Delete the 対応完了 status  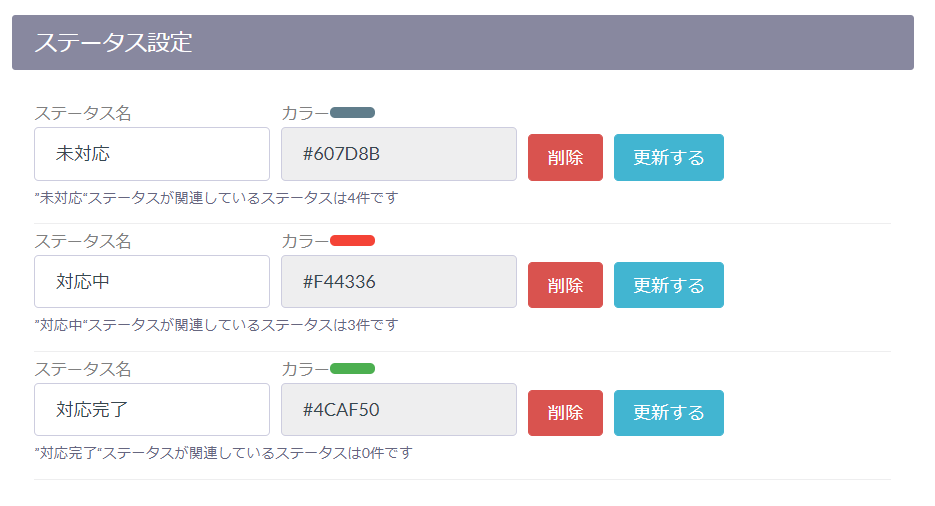565,413
